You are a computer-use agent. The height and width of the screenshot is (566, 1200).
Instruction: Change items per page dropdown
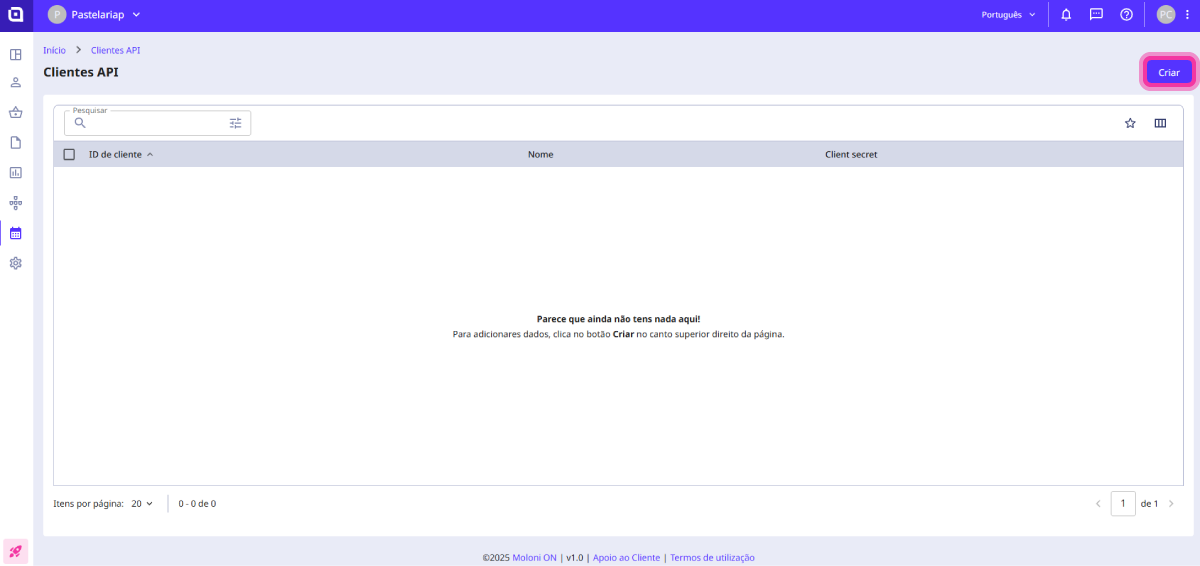[x=142, y=504]
